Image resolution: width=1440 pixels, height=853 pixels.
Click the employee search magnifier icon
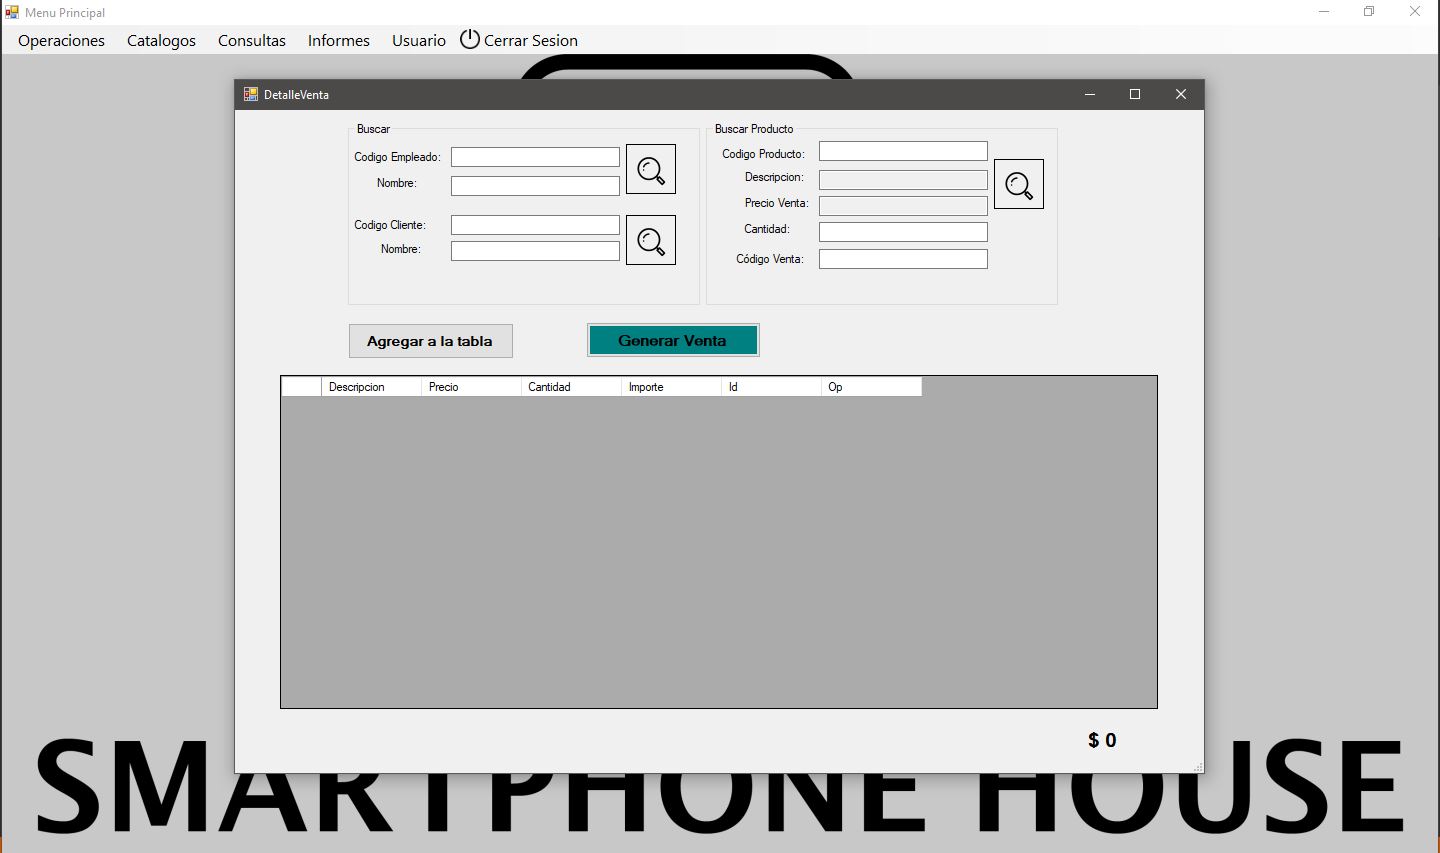(651, 169)
